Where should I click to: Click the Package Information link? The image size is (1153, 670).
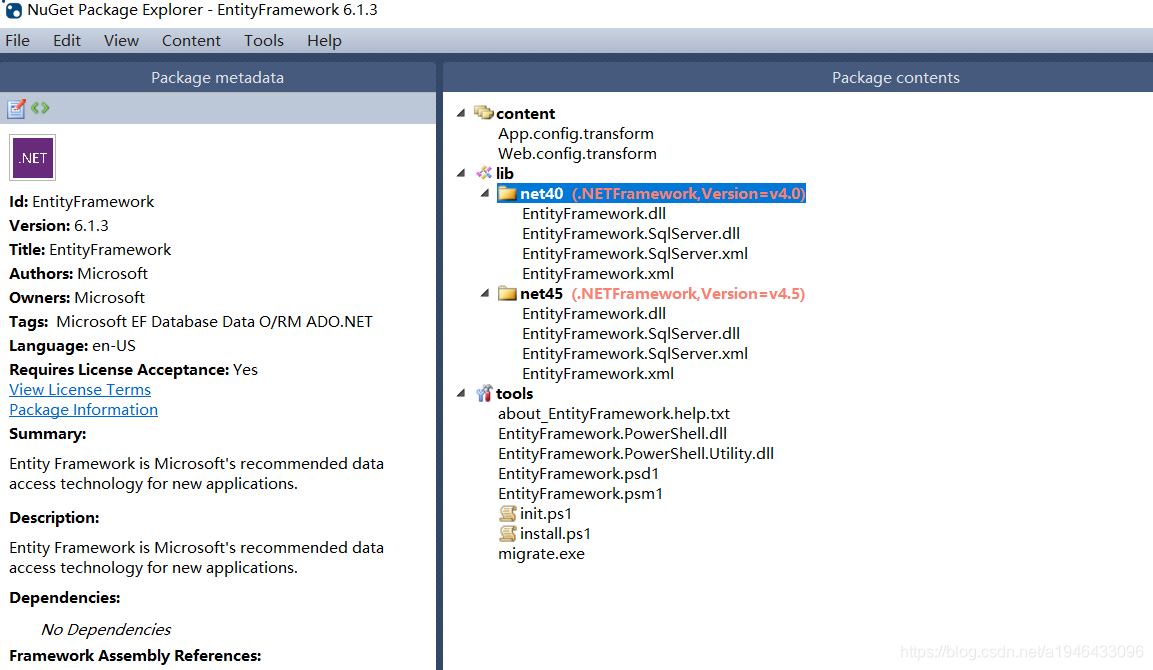[83, 409]
